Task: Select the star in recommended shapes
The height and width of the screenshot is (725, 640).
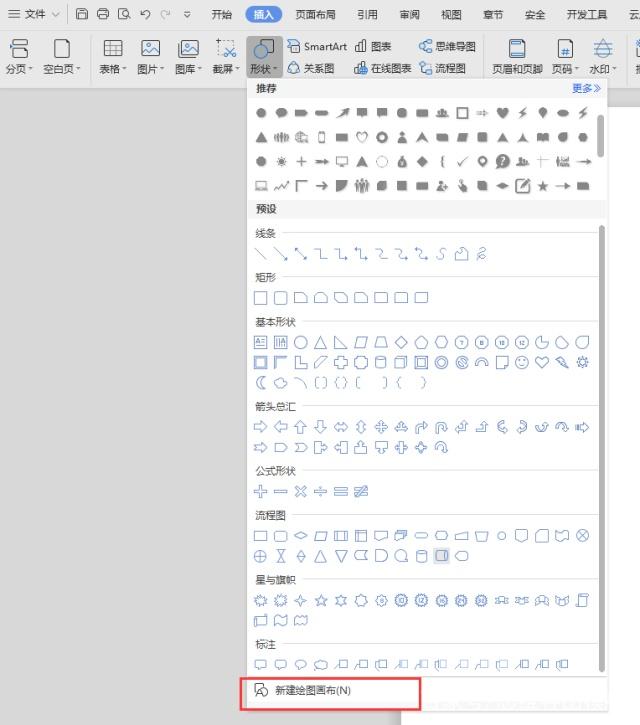Action: [x=542, y=186]
